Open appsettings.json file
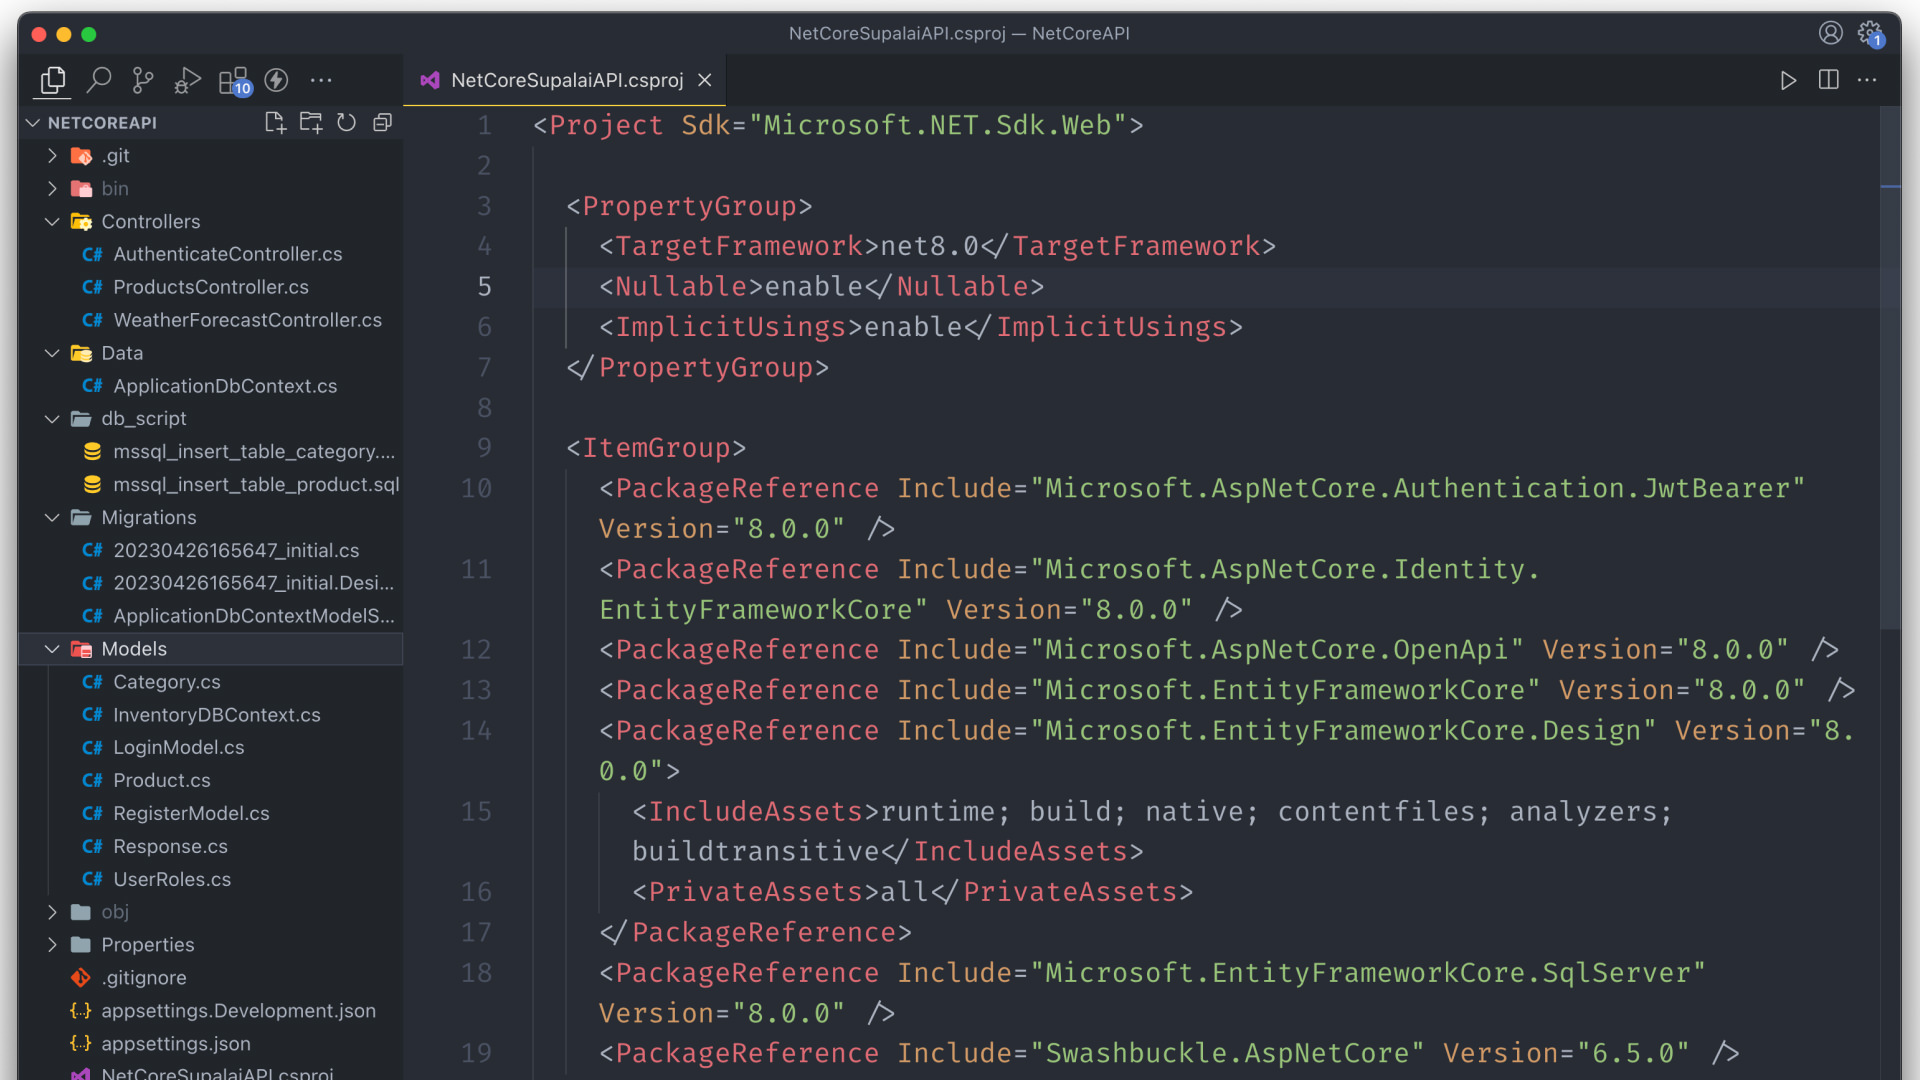This screenshot has height=1080, width=1920. pyautogui.click(x=211, y=1044)
